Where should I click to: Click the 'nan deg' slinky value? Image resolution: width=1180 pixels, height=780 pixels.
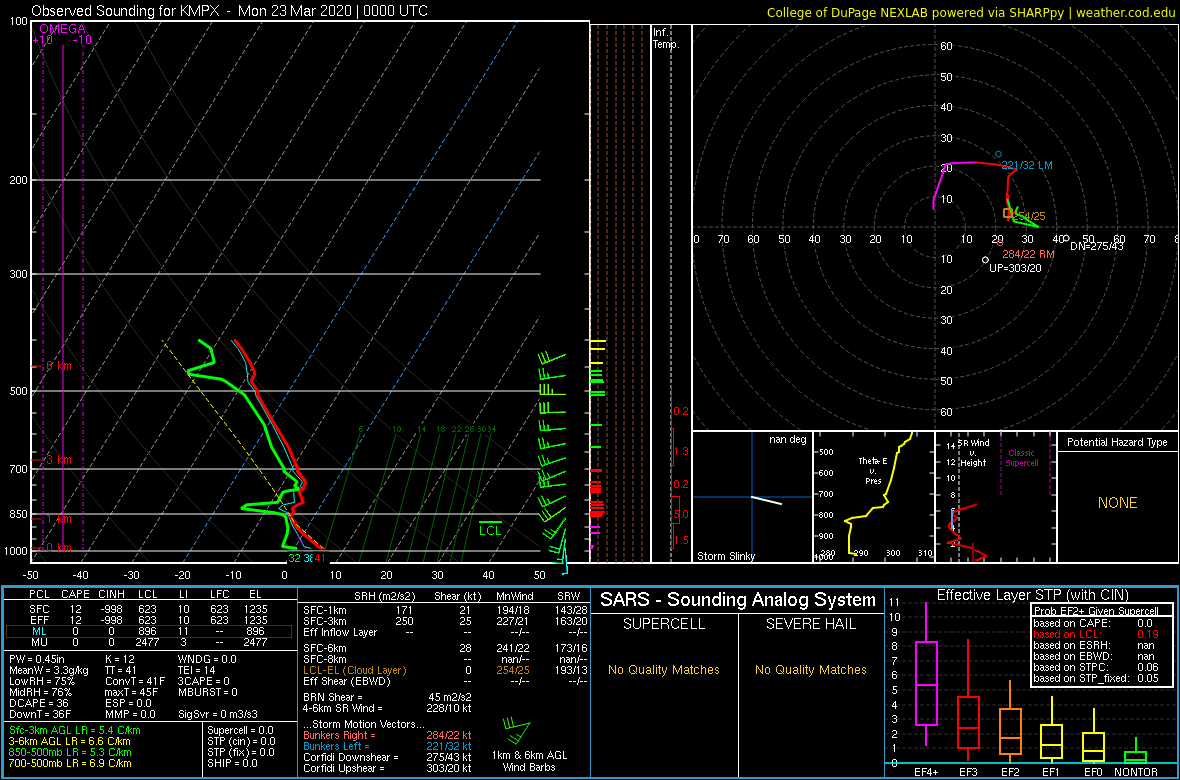786,439
